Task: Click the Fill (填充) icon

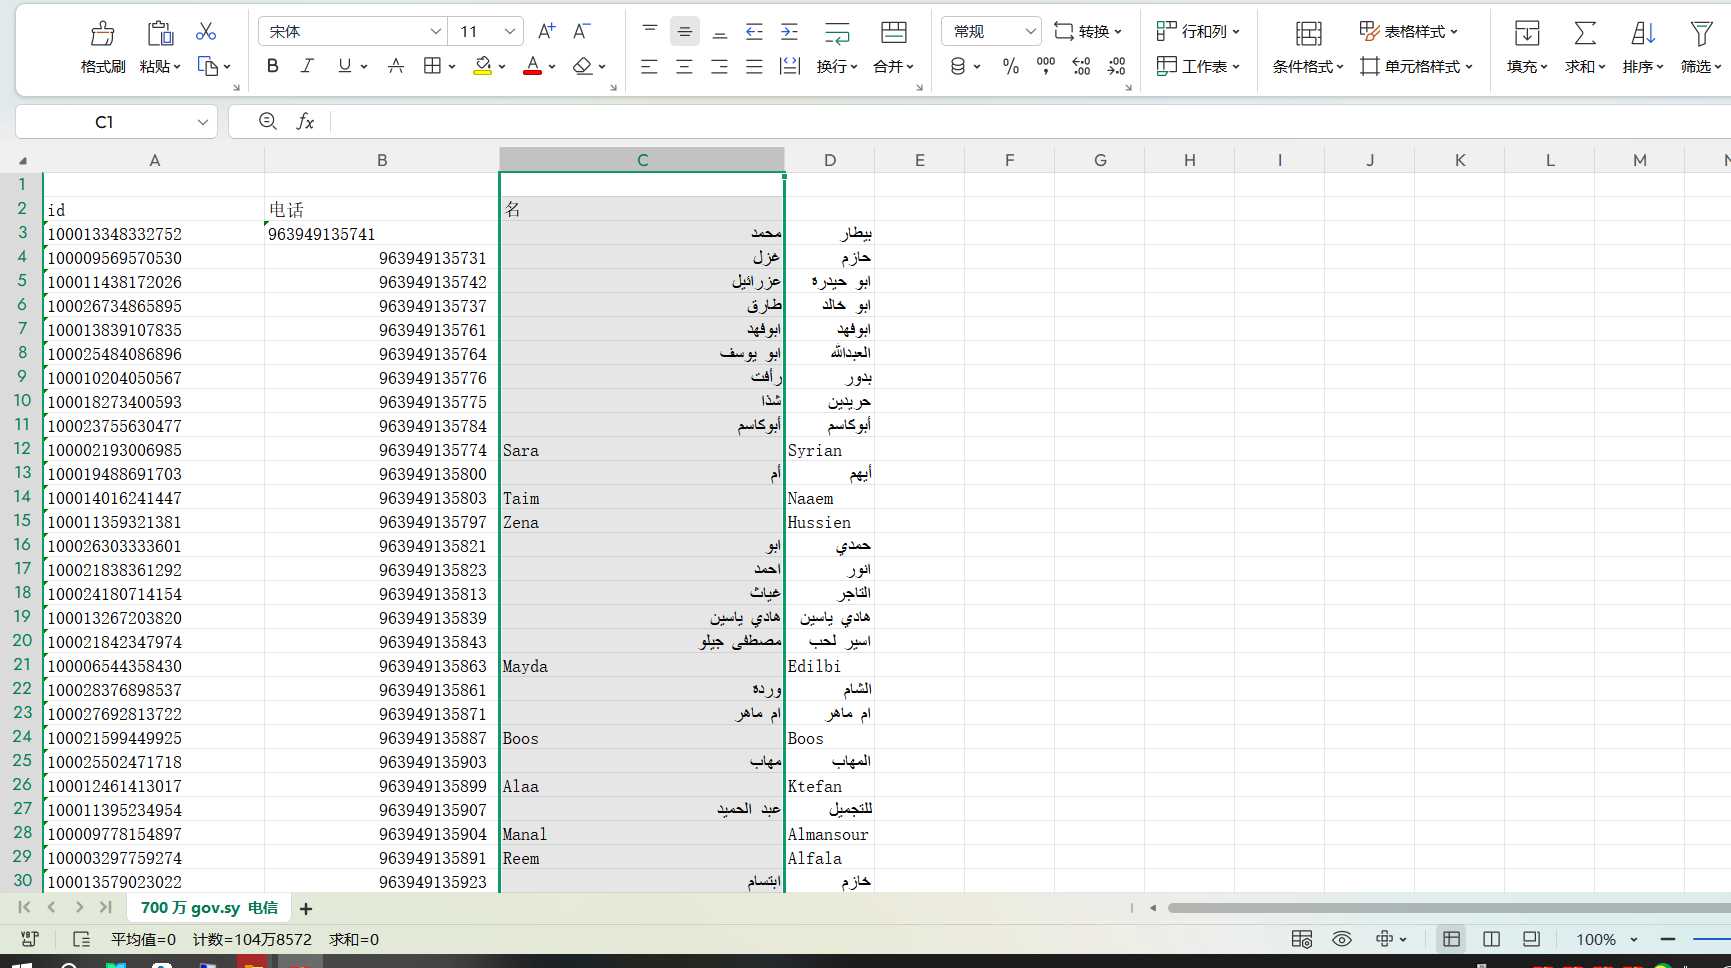Action: pos(1527,34)
